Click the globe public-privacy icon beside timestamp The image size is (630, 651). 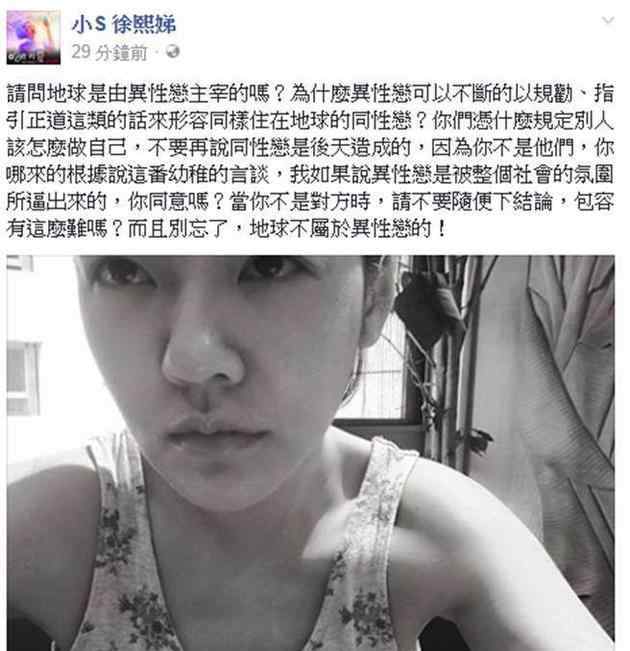click(x=172, y=51)
